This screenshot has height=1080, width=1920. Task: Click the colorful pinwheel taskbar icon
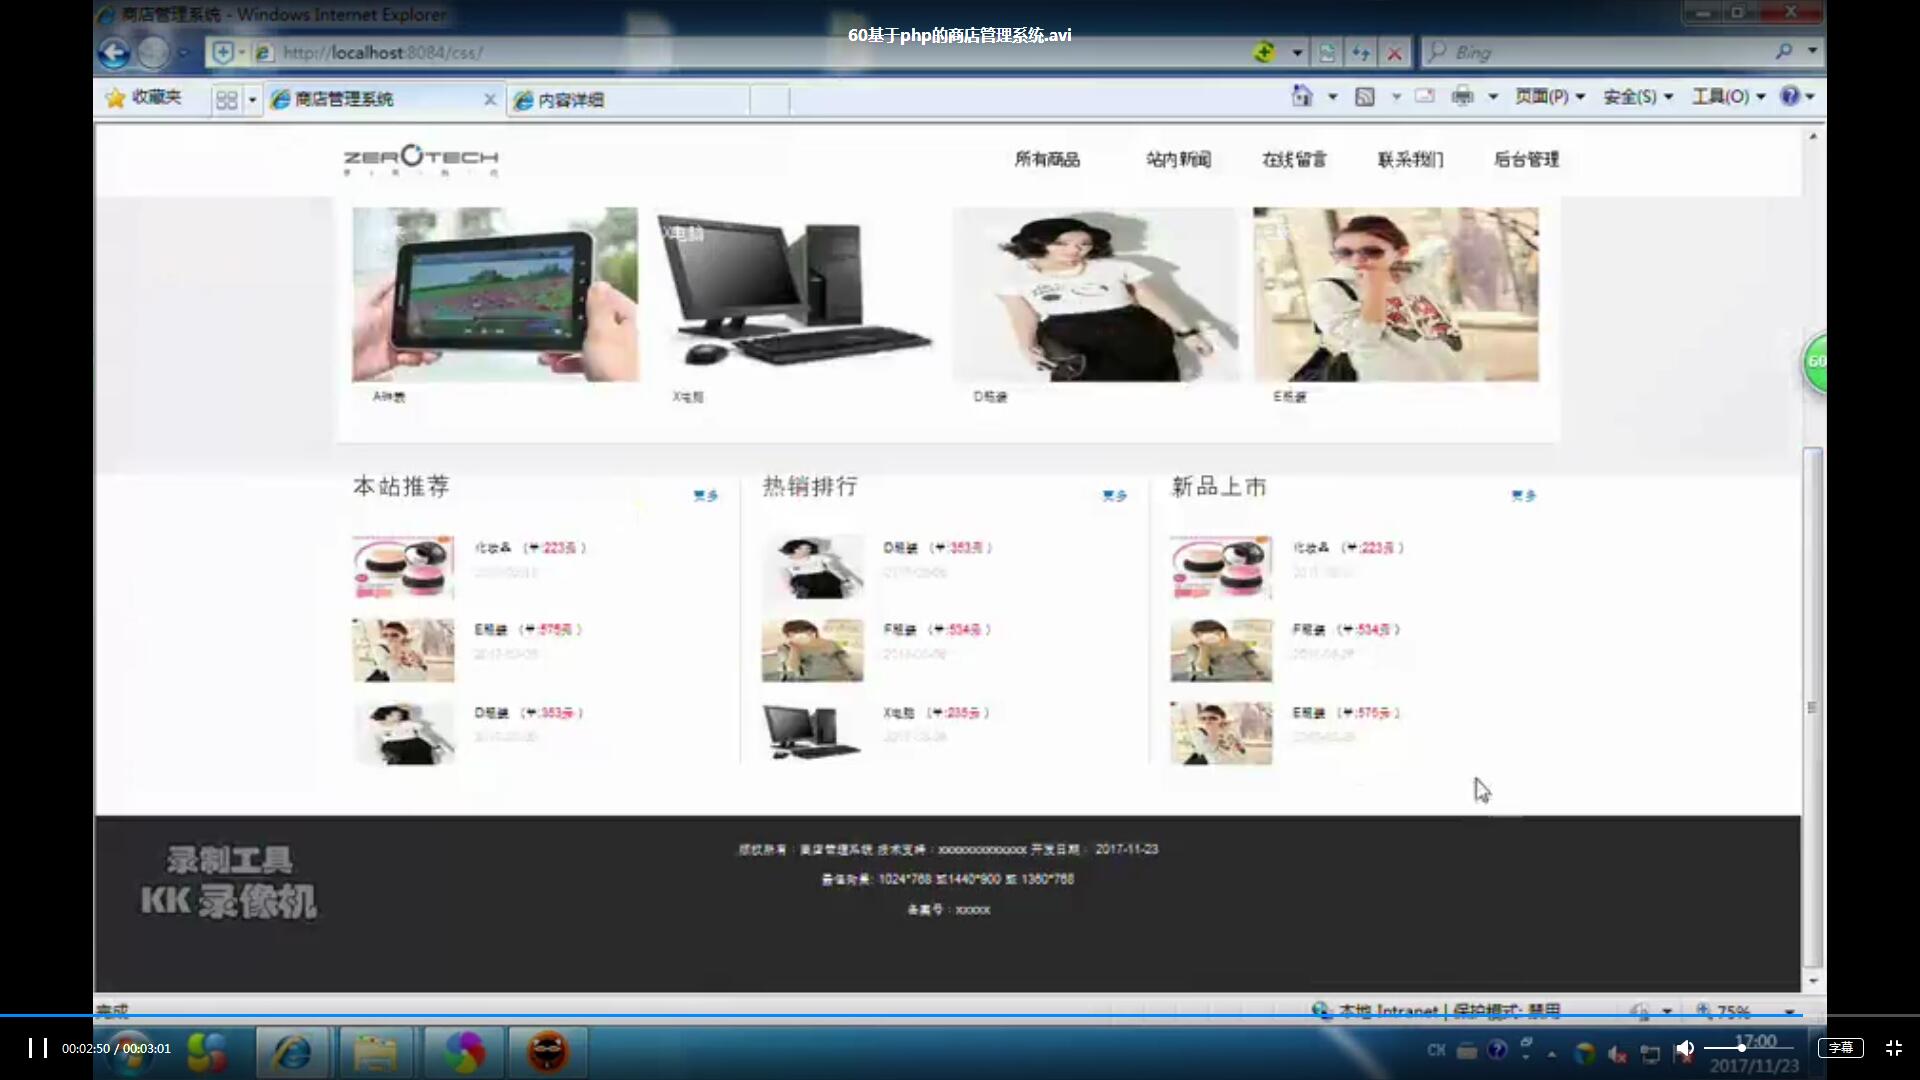[464, 1052]
